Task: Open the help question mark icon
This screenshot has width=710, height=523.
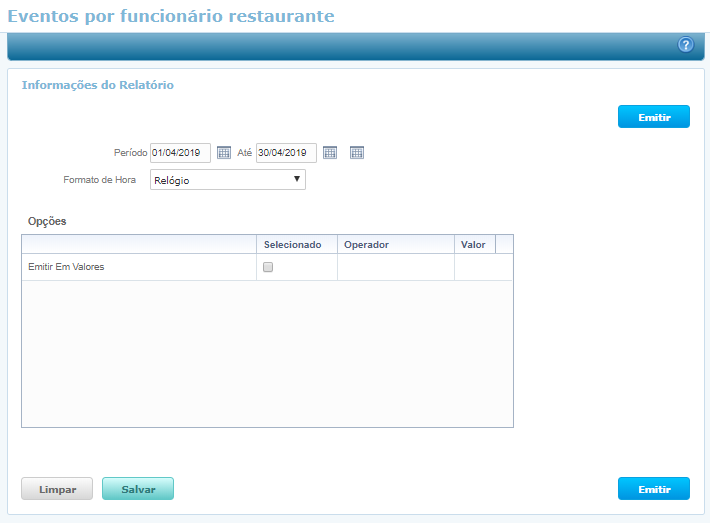Action: tap(686, 45)
